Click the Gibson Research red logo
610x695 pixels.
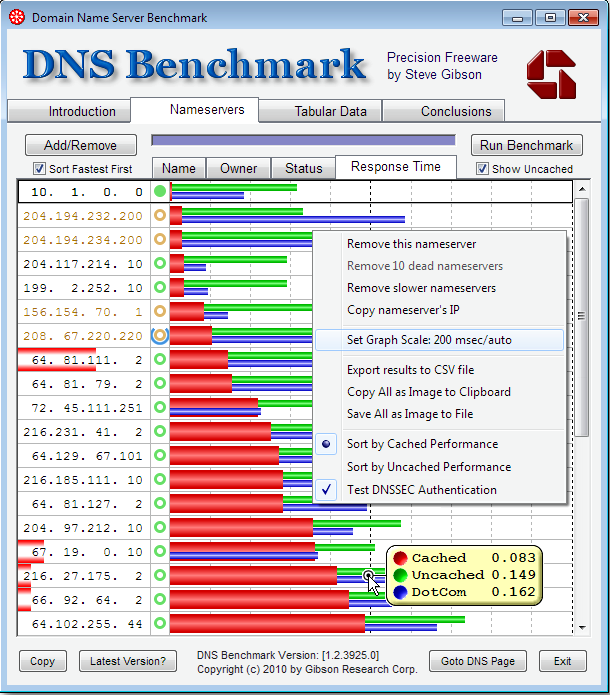click(x=551, y=74)
